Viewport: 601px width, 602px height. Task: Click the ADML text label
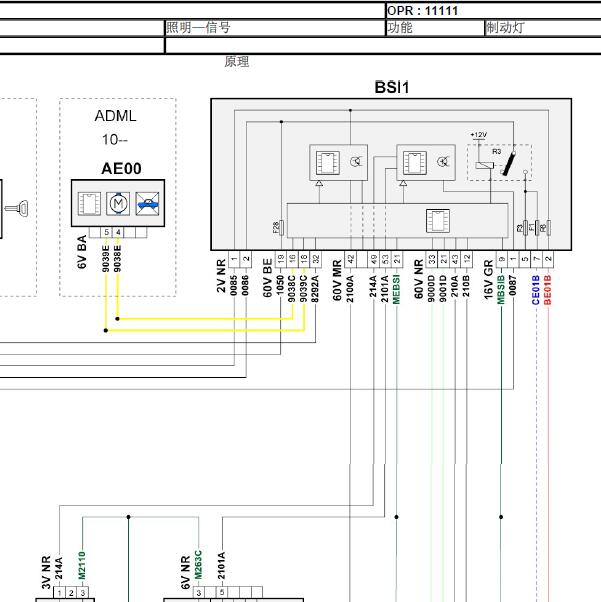click(x=115, y=116)
